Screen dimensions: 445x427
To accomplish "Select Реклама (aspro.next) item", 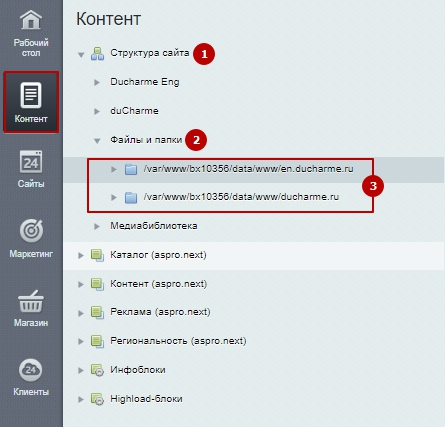I will [160, 312].
